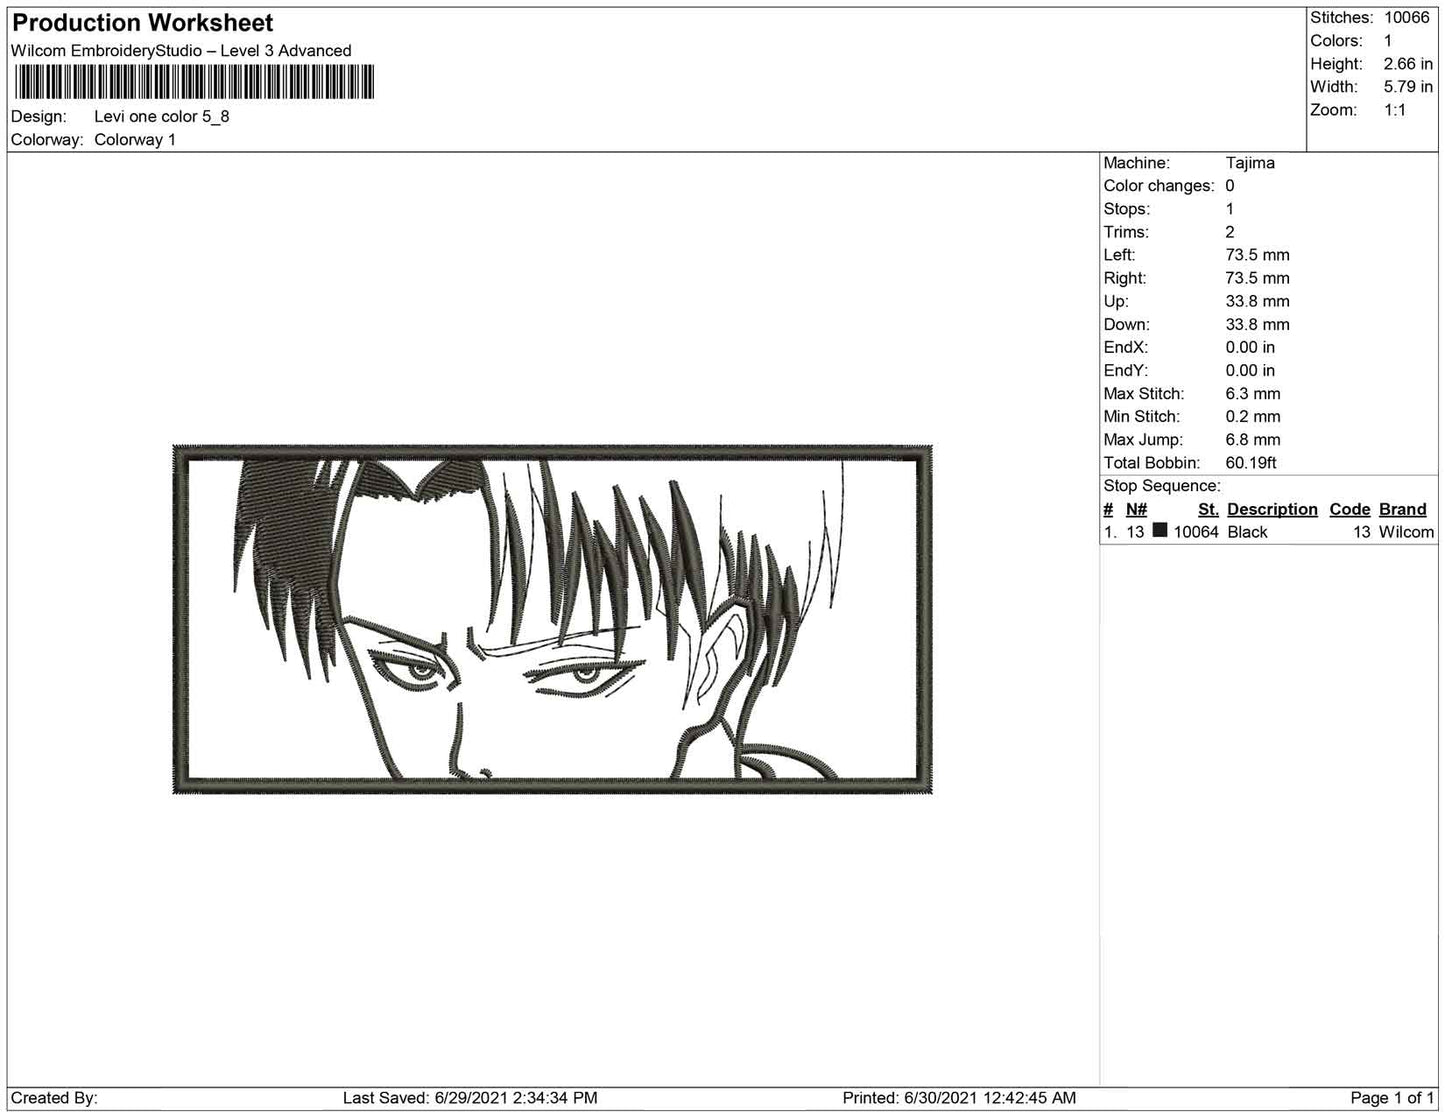Select the Max Jump value "6.8 mm"
The height and width of the screenshot is (1112, 1445).
(1253, 440)
